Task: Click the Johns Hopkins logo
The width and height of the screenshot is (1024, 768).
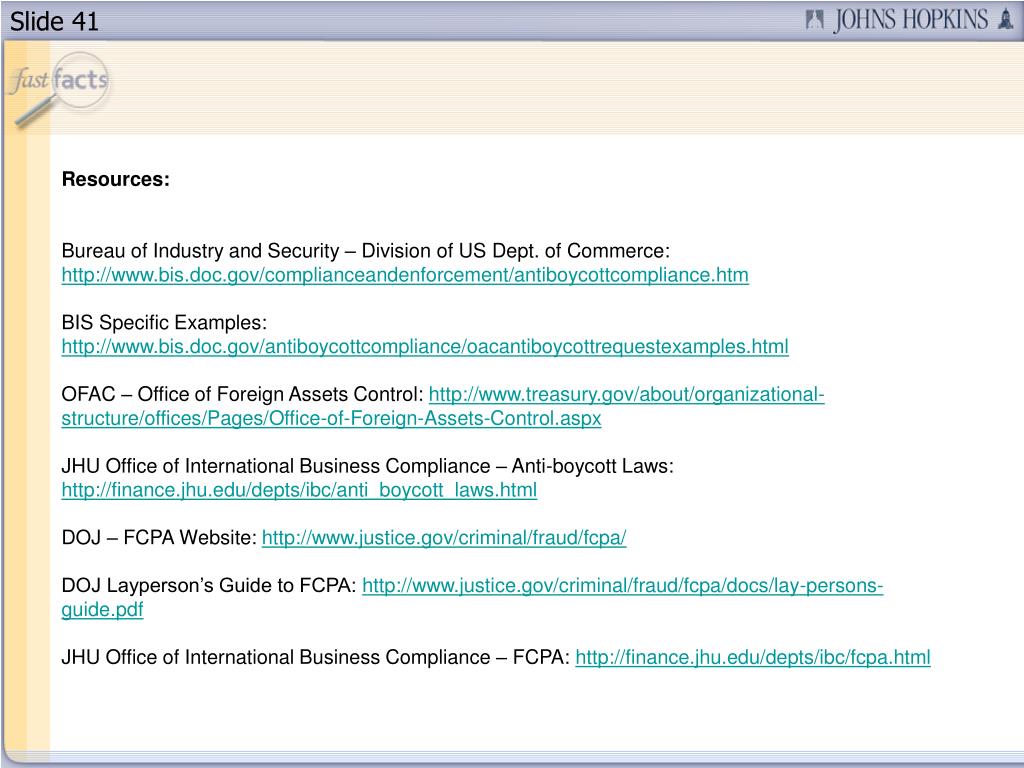Action: 909,20
